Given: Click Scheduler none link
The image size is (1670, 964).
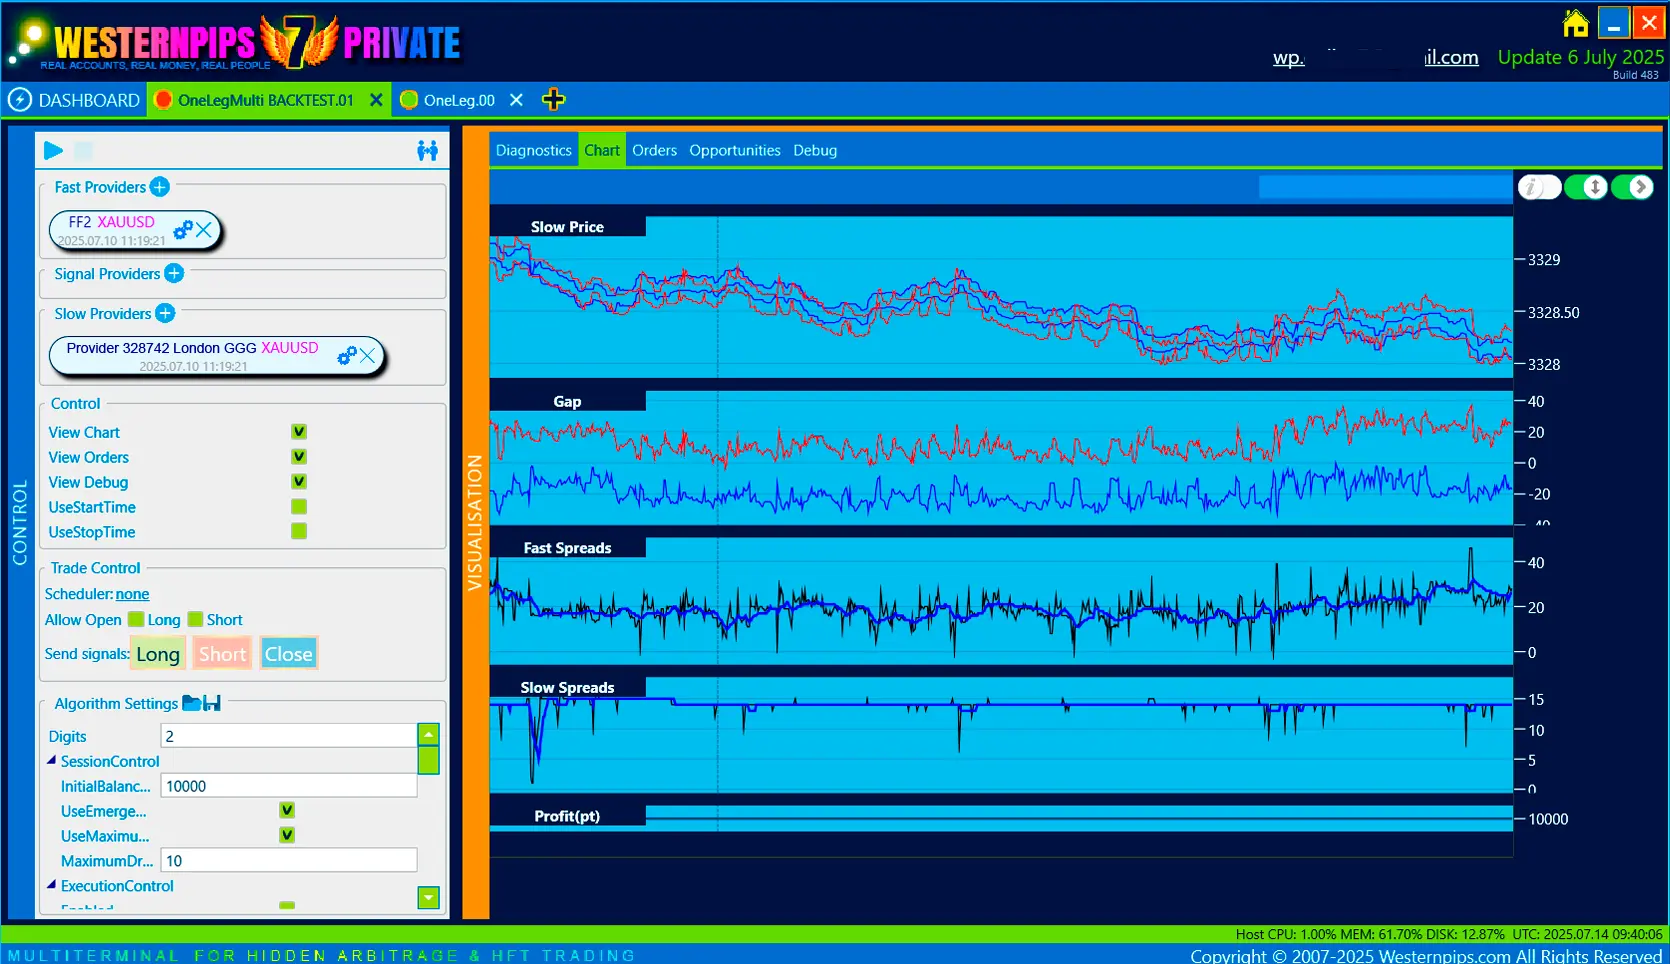Looking at the screenshot, I should coord(132,594).
